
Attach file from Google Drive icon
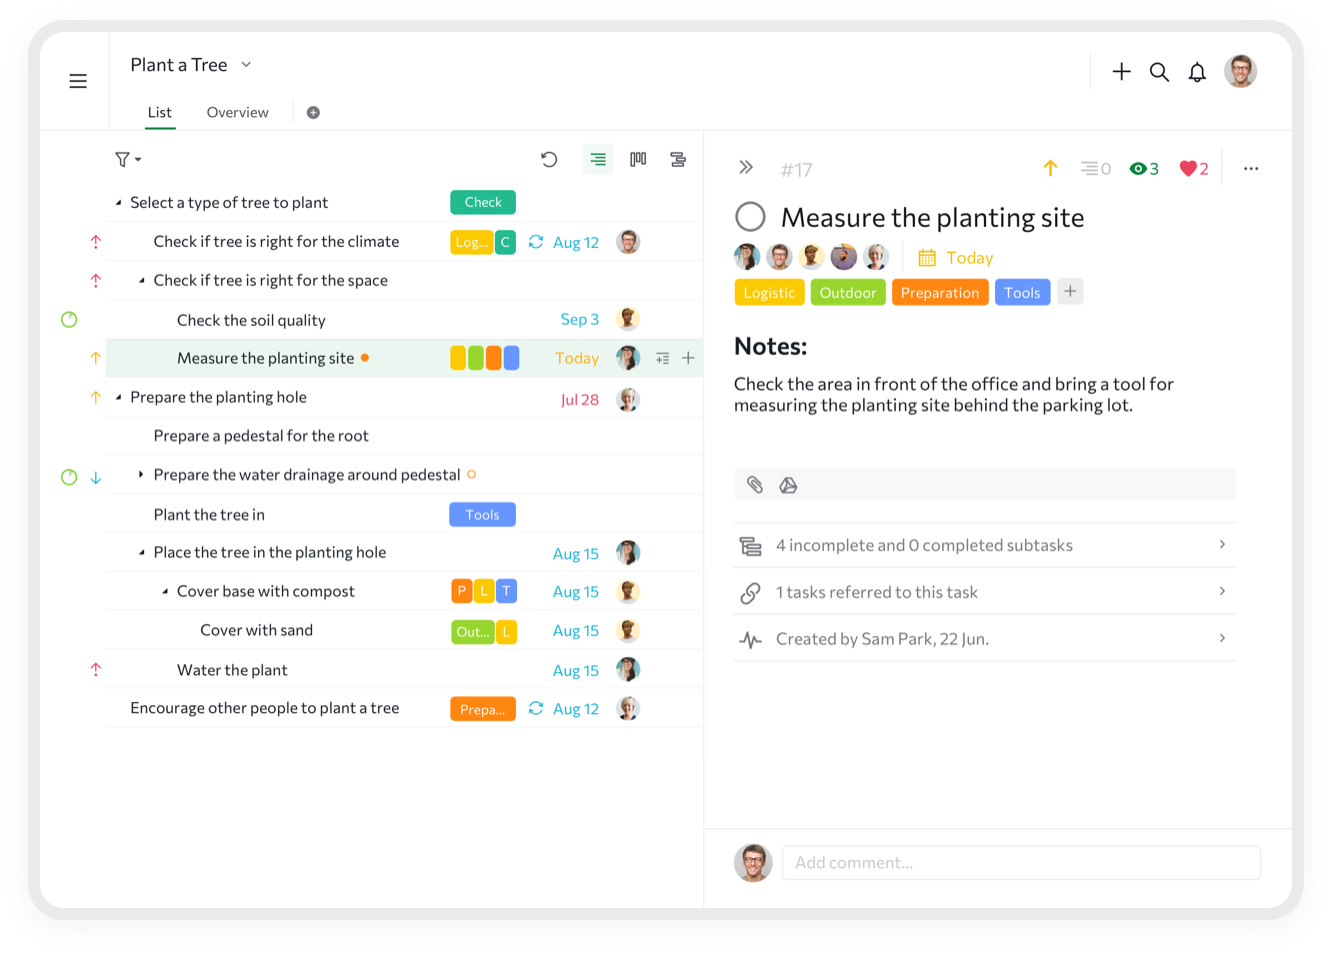tap(788, 485)
